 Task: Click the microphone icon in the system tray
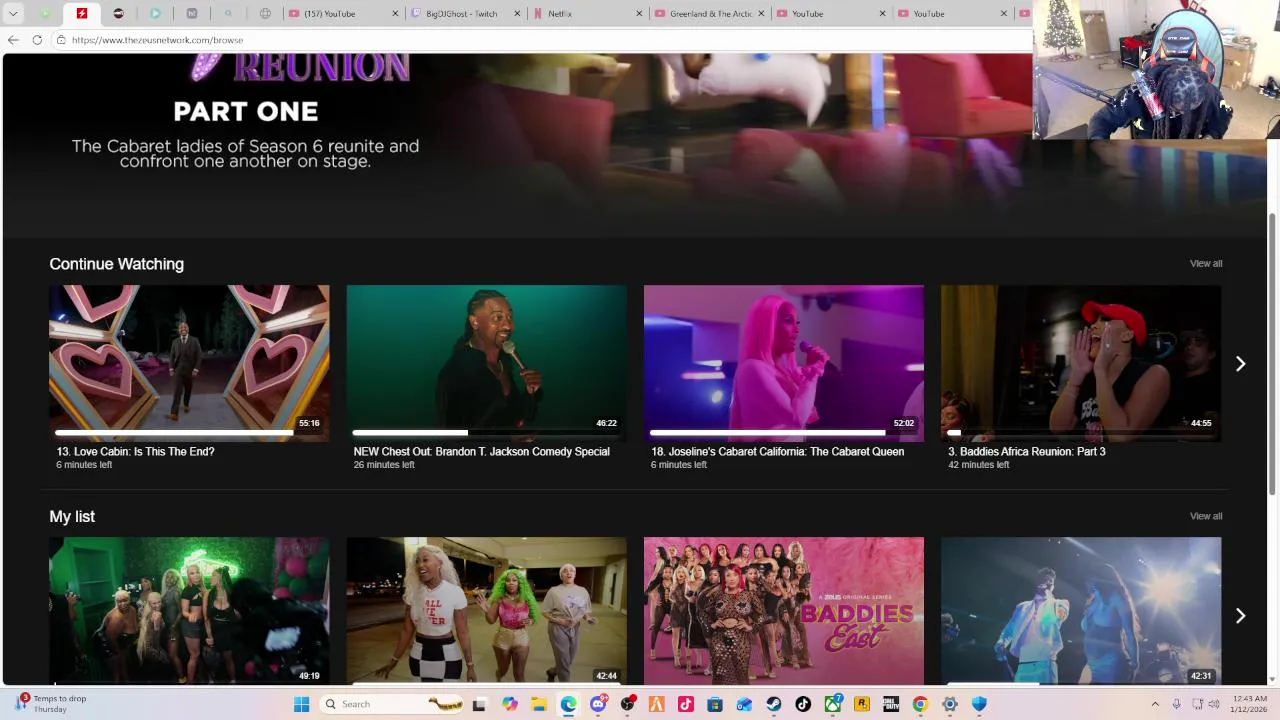coord(1176,704)
